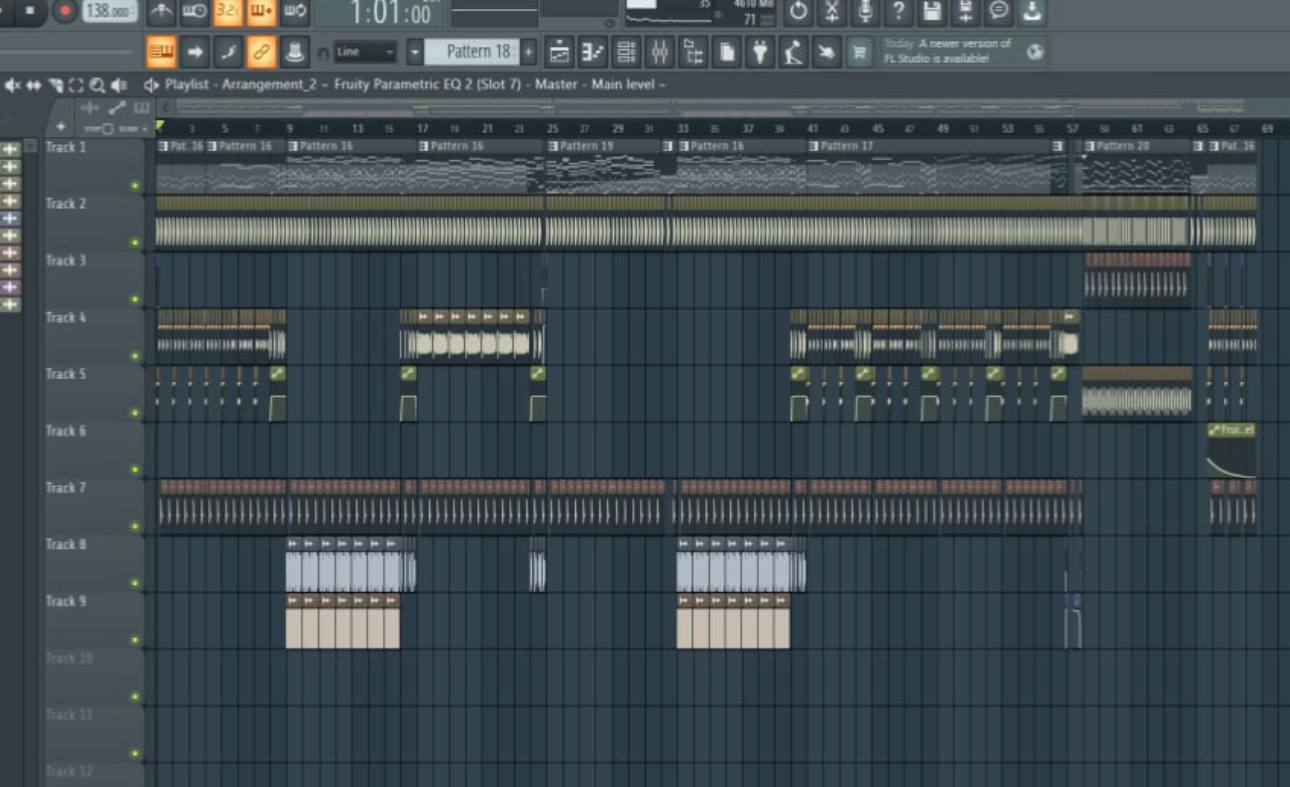Viewport: 1290px width, 787px height.
Task: Click the download/export arrow icon
Action: (1033, 11)
